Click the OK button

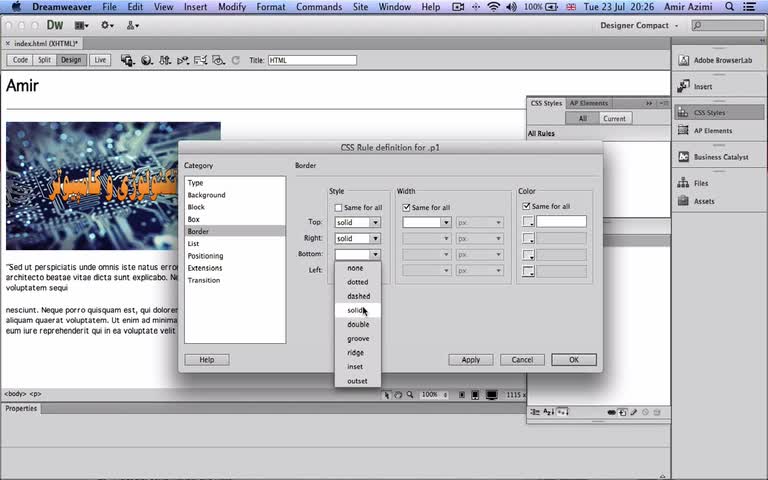point(574,360)
